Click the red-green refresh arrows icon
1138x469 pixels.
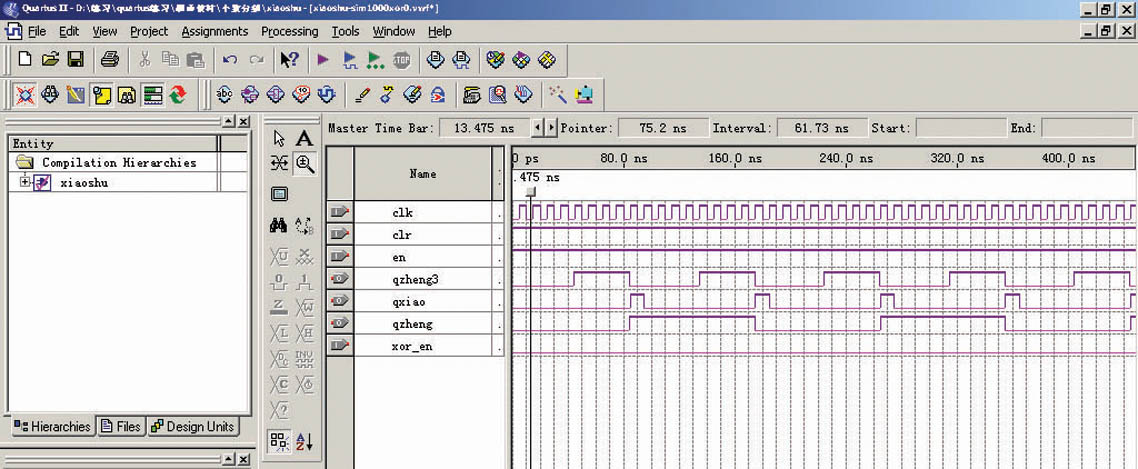(x=178, y=94)
